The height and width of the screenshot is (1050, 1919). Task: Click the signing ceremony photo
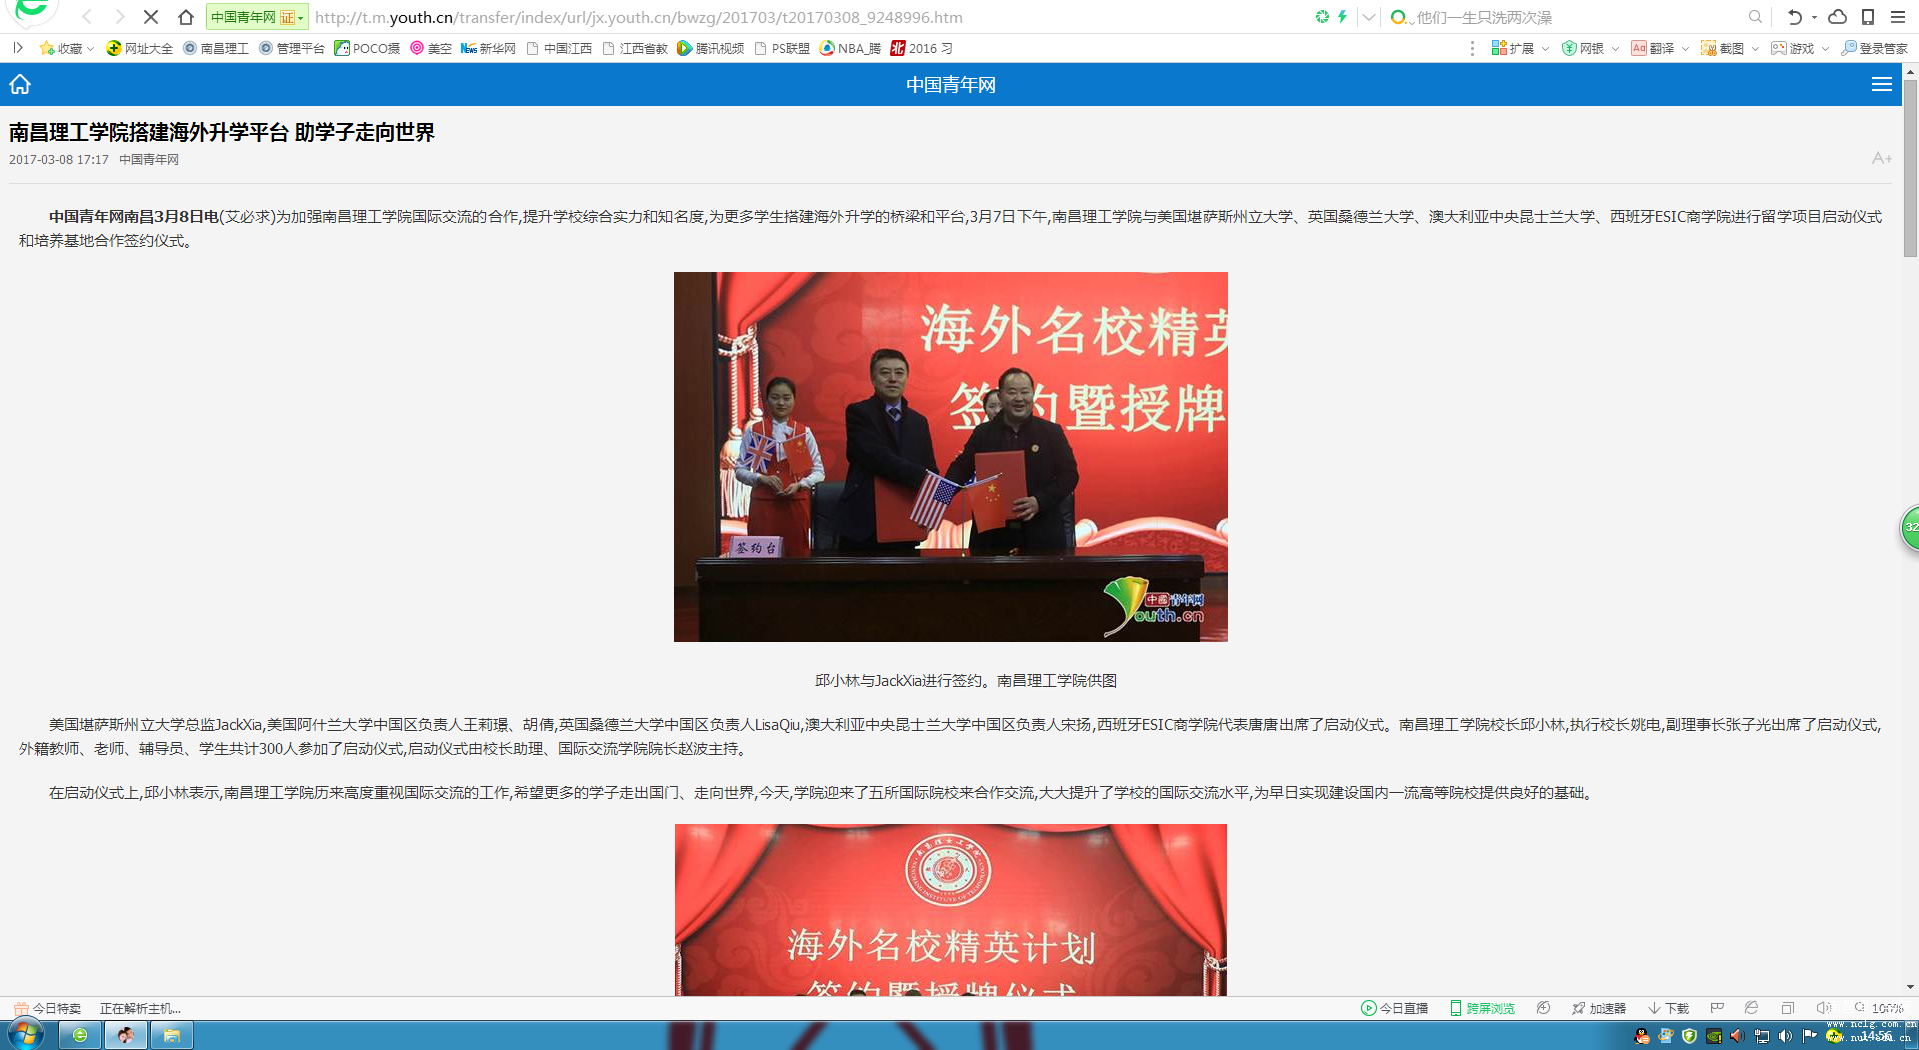[x=950, y=457]
